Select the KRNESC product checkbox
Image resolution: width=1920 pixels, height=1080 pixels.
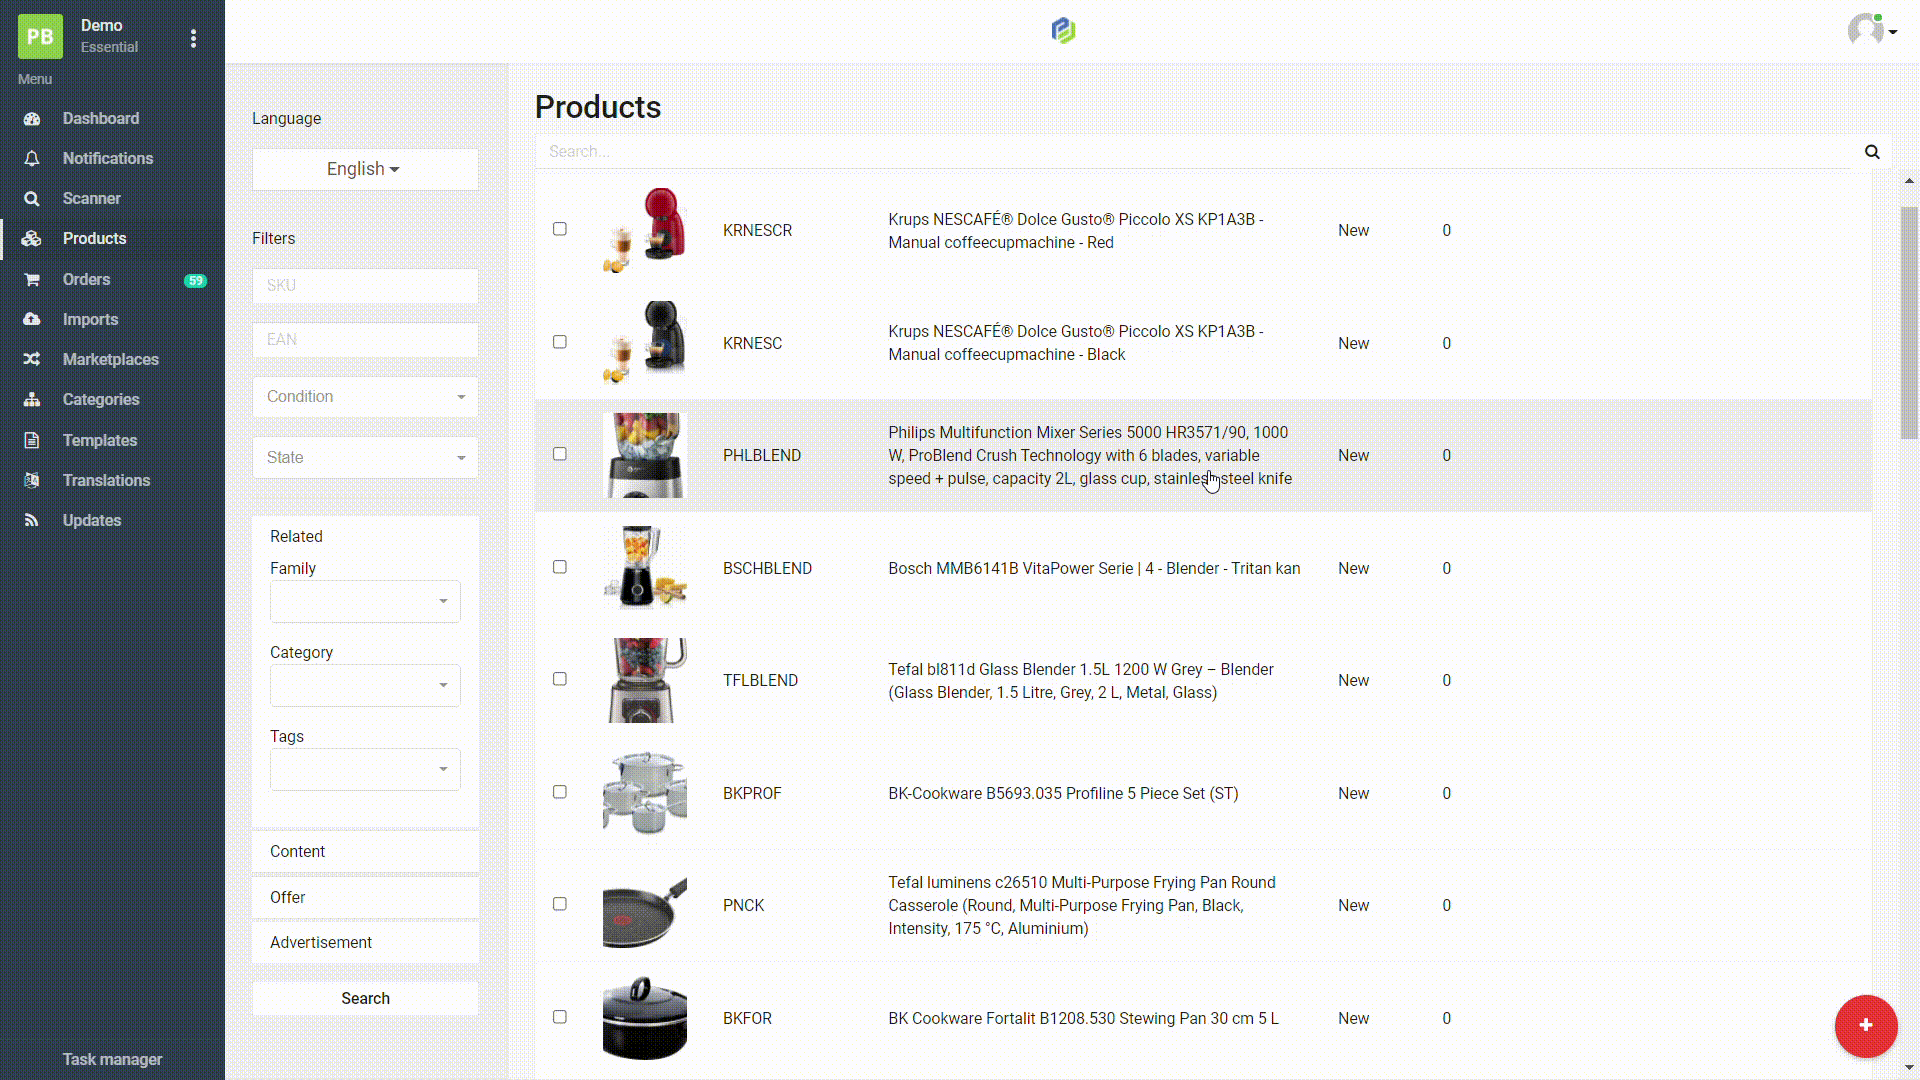560,342
